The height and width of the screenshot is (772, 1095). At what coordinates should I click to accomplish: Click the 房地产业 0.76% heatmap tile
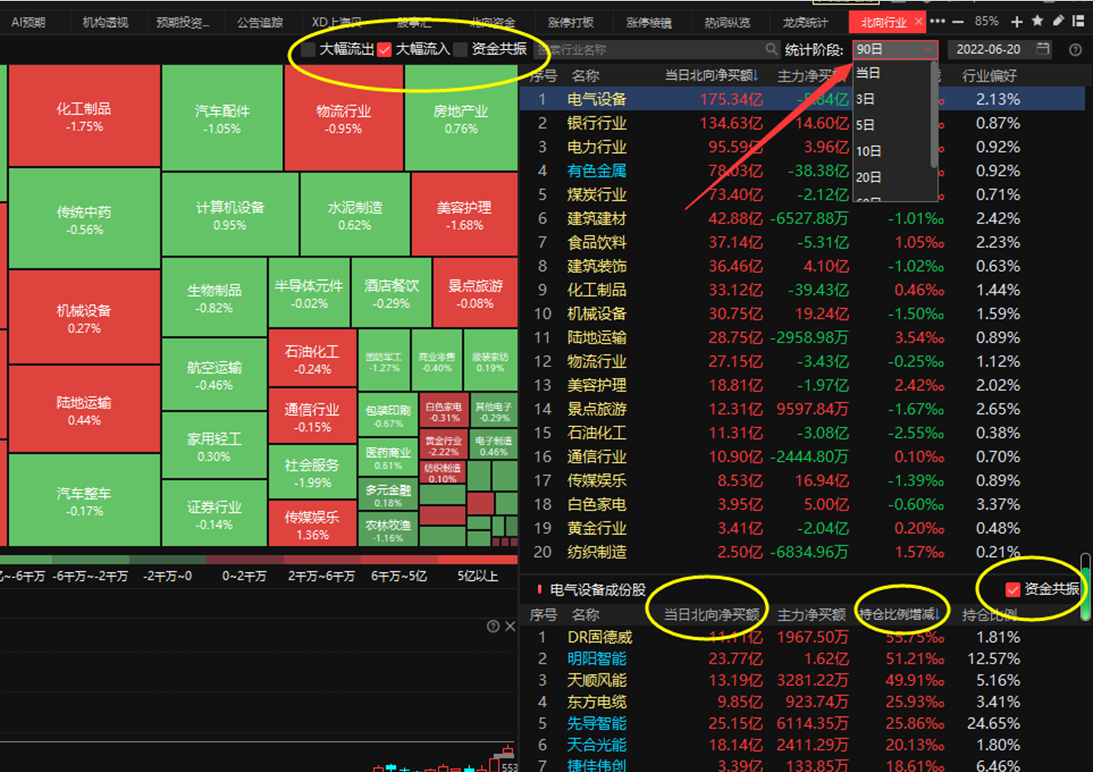461,118
